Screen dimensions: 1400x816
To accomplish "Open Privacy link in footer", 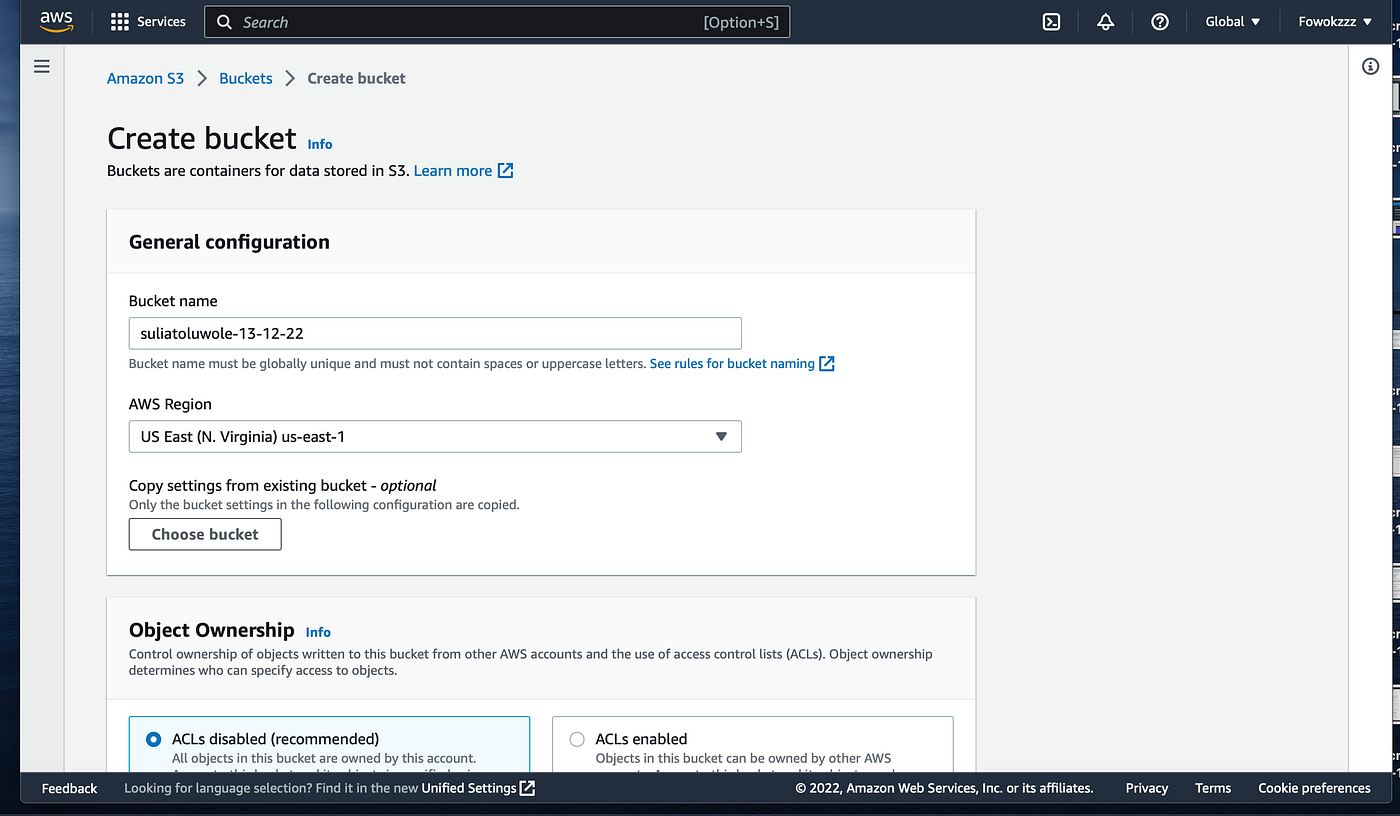I will click(x=1147, y=788).
